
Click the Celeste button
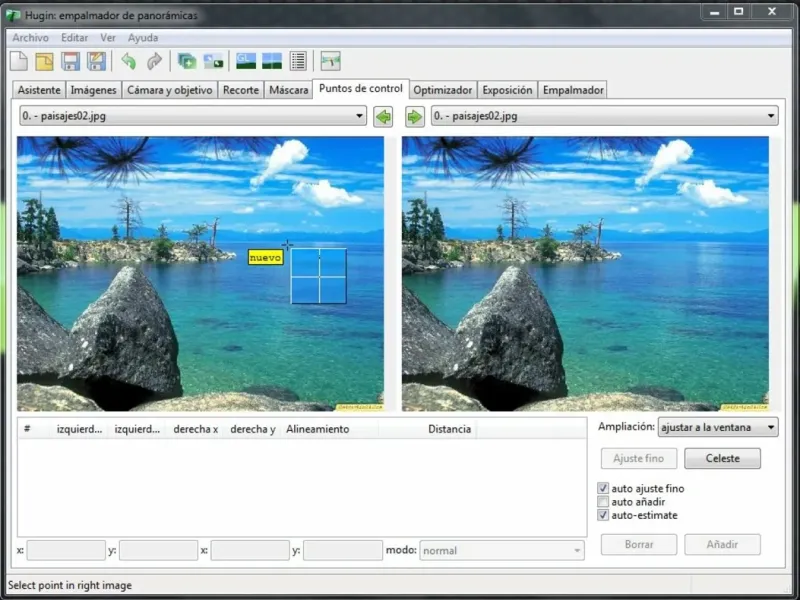point(722,458)
